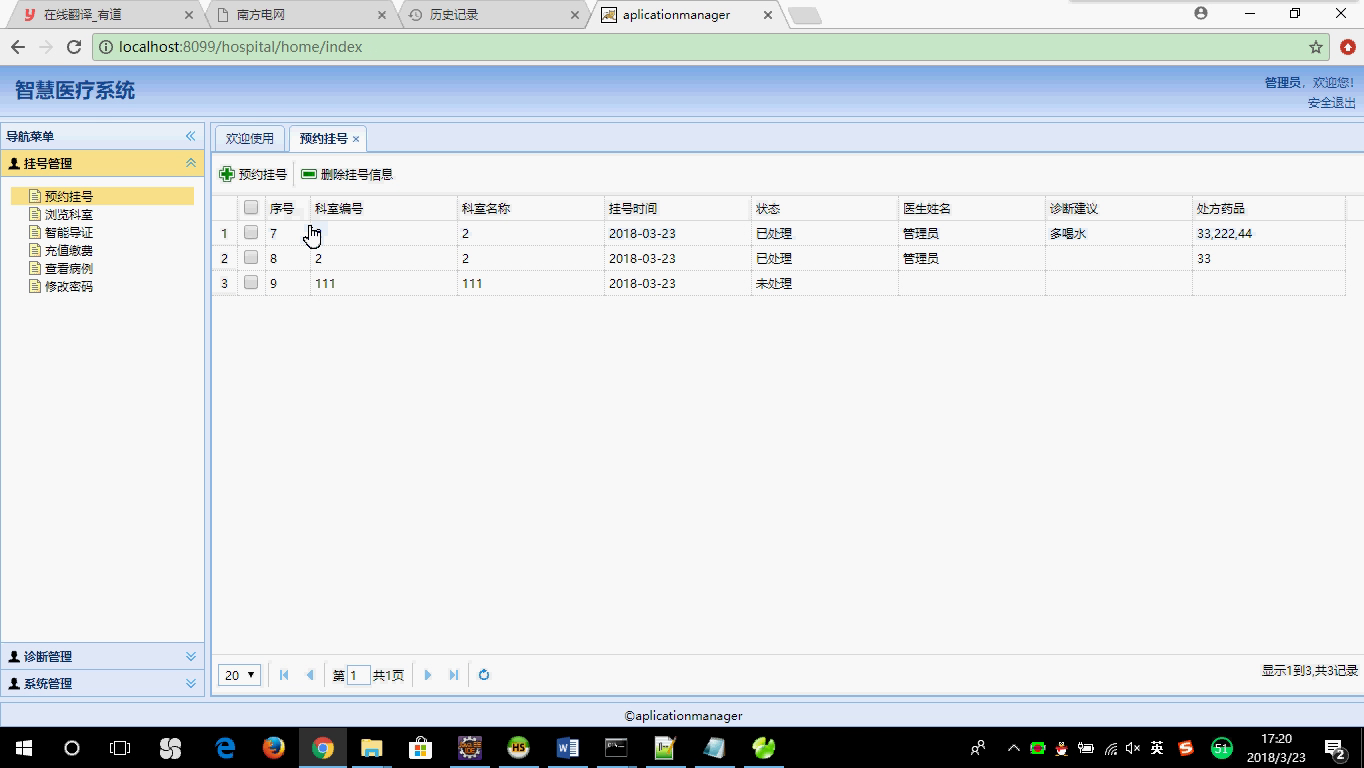Open Windows Start menu
Image resolution: width=1364 pixels, height=768 pixels.
tap(24, 747)
